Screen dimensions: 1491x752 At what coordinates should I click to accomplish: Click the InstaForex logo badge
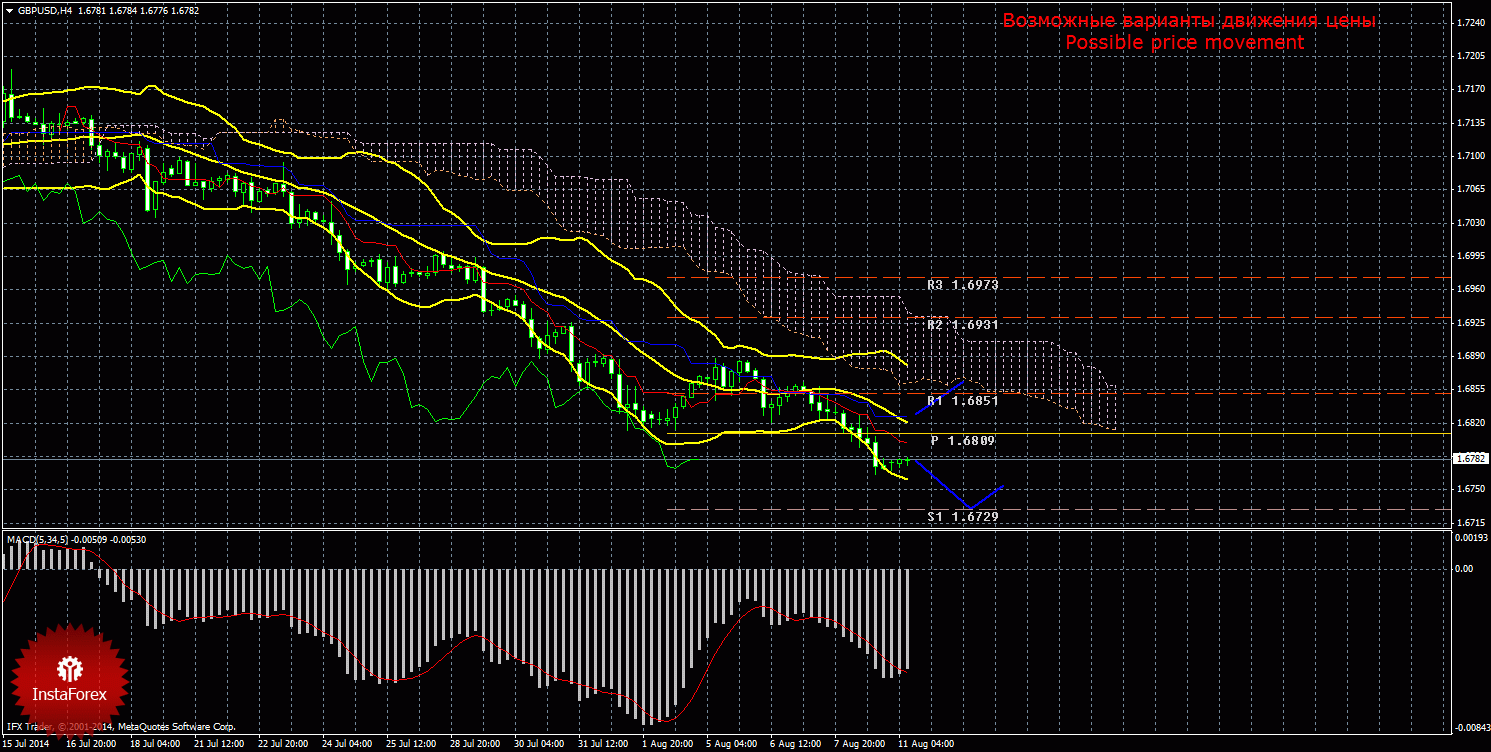[x=69, y=680]
